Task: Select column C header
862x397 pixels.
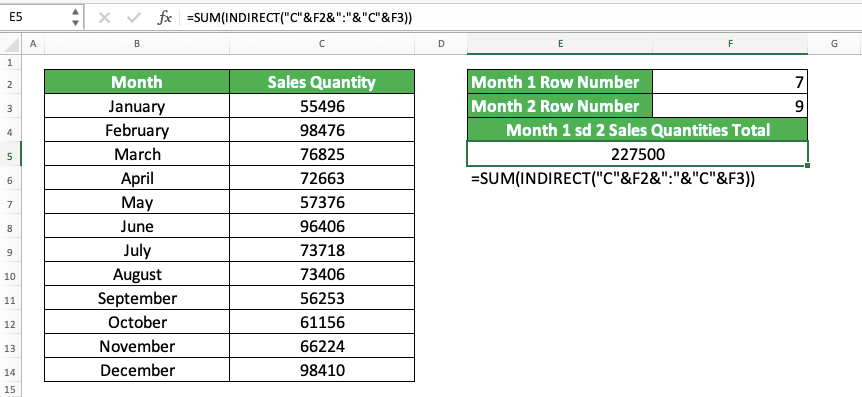Action: (322, 43)
